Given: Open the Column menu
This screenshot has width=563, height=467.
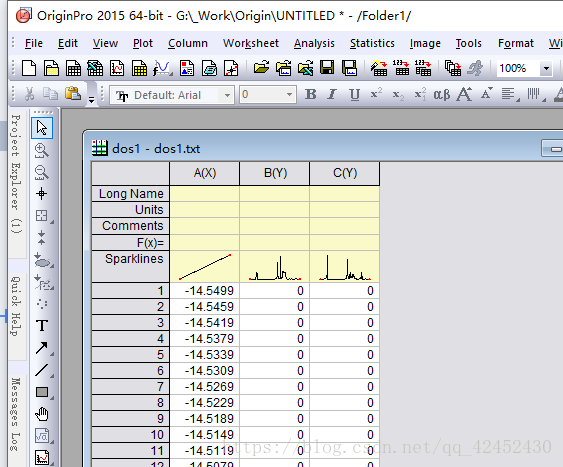Looking at the screenshot, I should [188, 43].
